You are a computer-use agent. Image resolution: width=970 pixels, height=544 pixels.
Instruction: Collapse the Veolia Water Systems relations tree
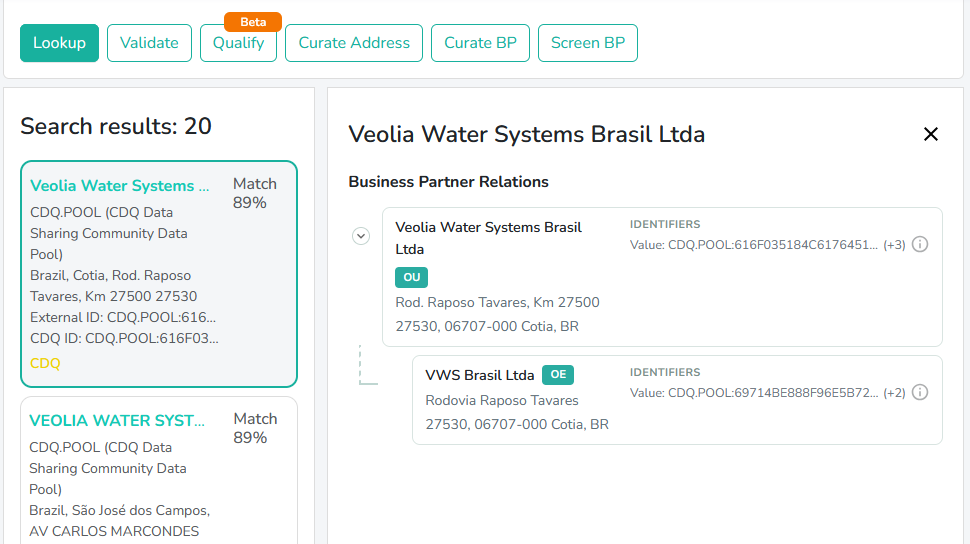tap(361, 236)
